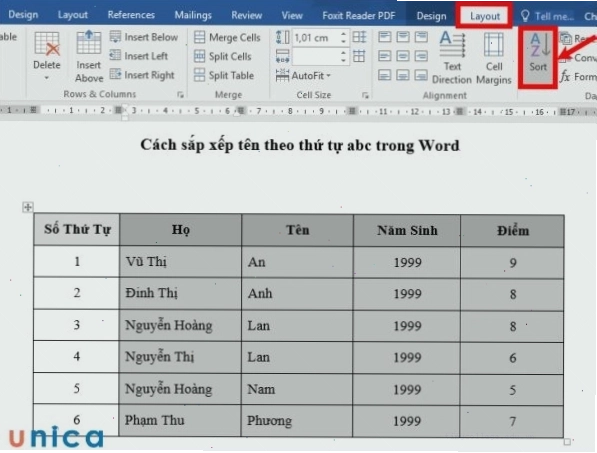Click Split Cells
Image resolution: width=597 pixels, height=453 pixels.
pos(222,56)
